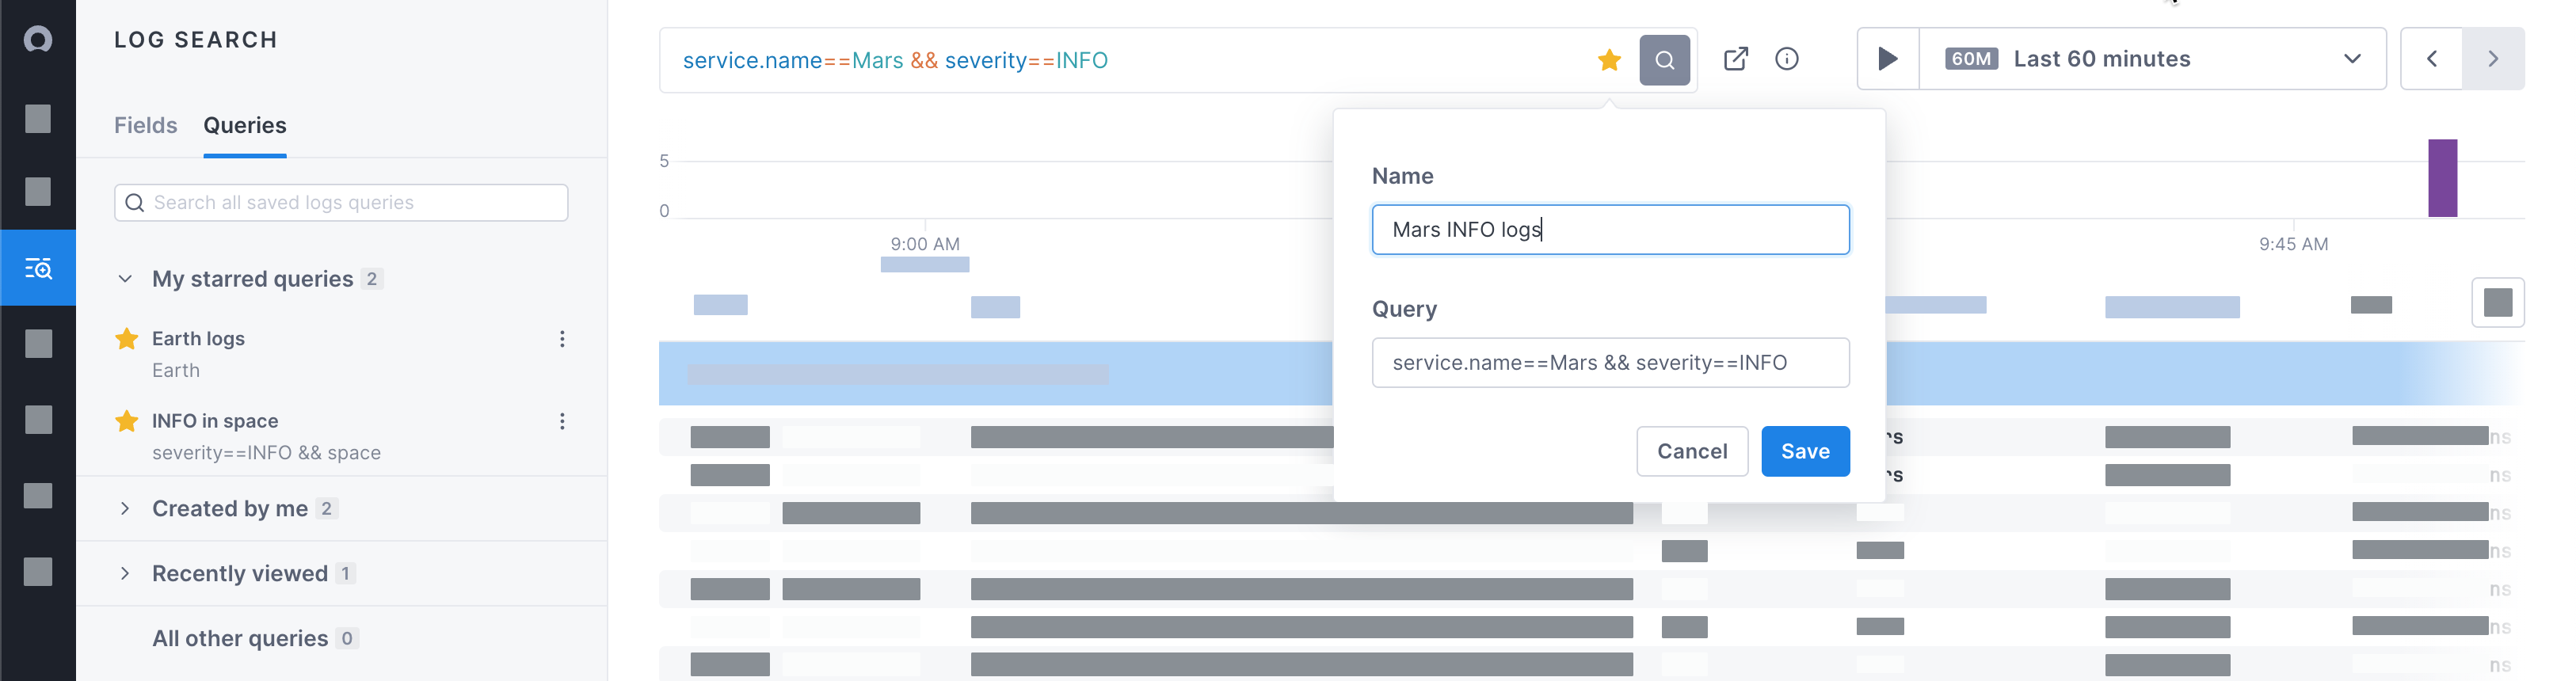Screen dimensions: 2576x681
Task: Open more options for INFO in space
Action: tap(562, 421)
